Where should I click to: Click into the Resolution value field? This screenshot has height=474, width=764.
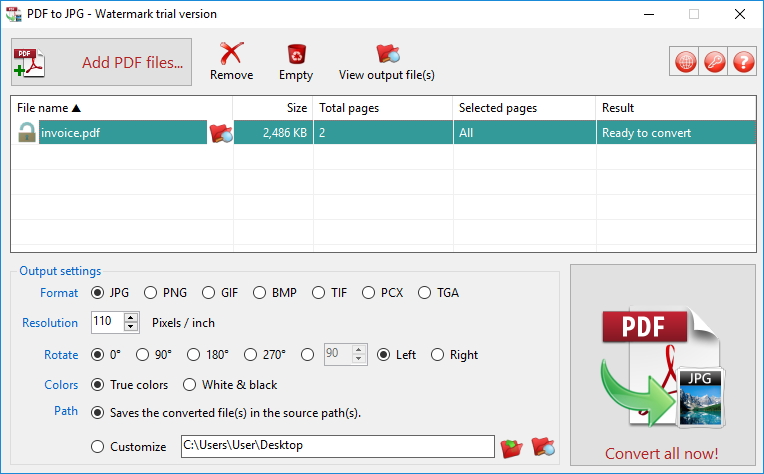click(x=107, y=322)
